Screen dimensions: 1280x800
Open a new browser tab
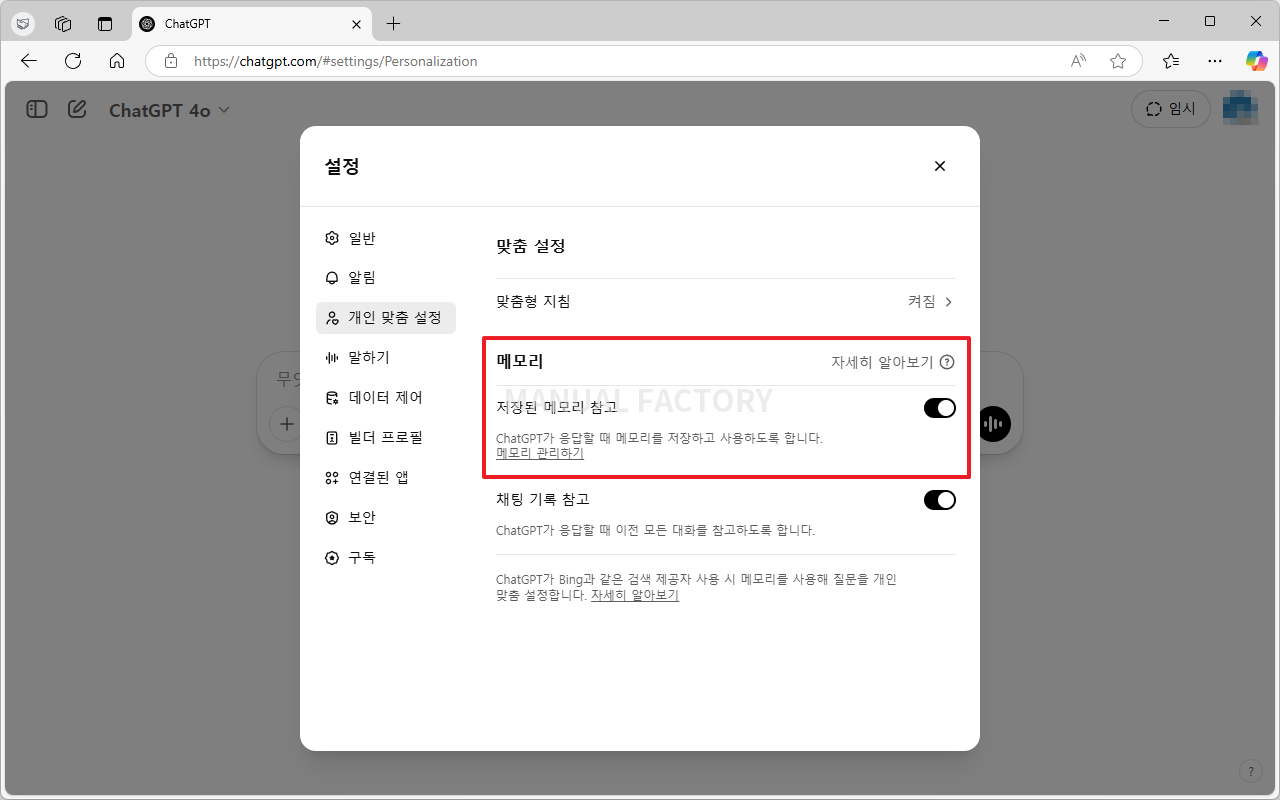pos(393,24)
